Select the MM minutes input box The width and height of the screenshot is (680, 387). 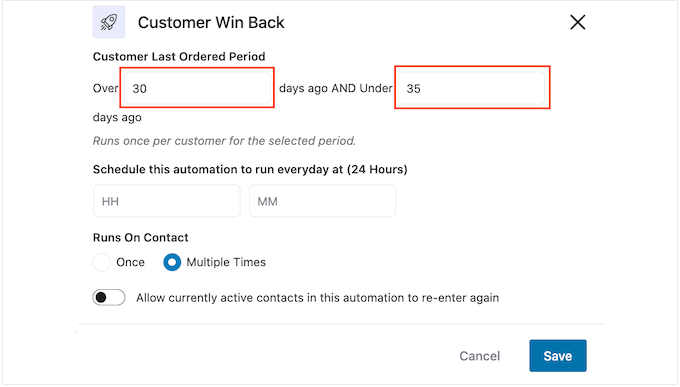tap(322, 201)
